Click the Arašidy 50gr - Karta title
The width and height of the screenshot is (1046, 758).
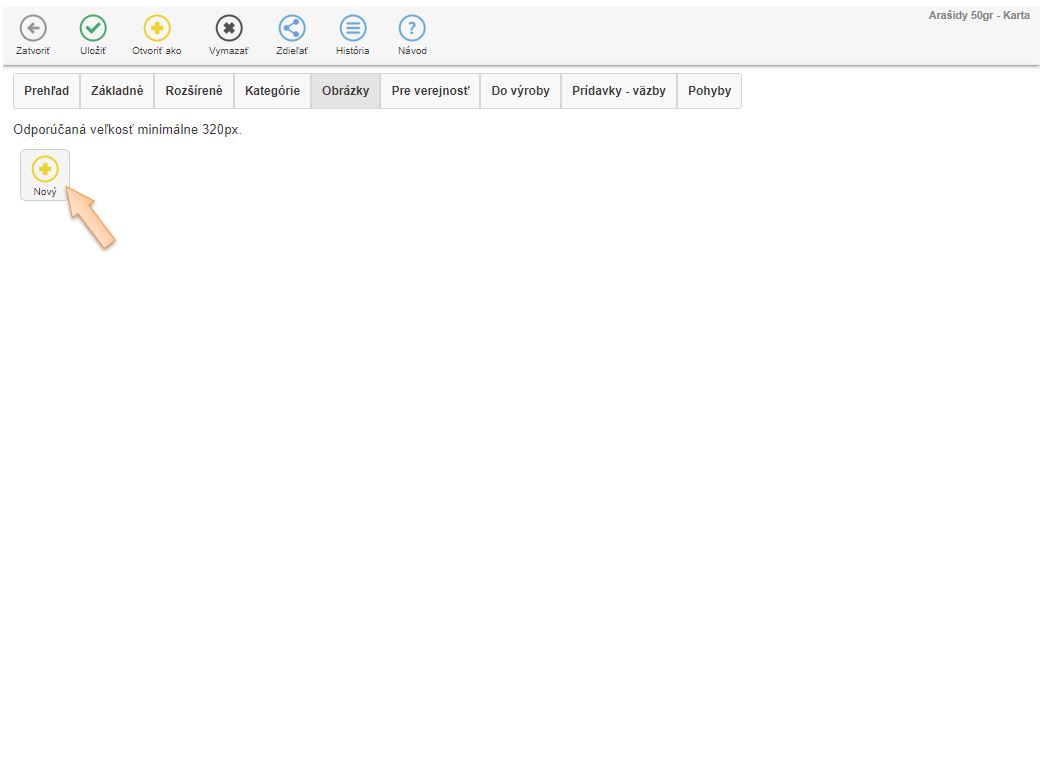[978, 16]
